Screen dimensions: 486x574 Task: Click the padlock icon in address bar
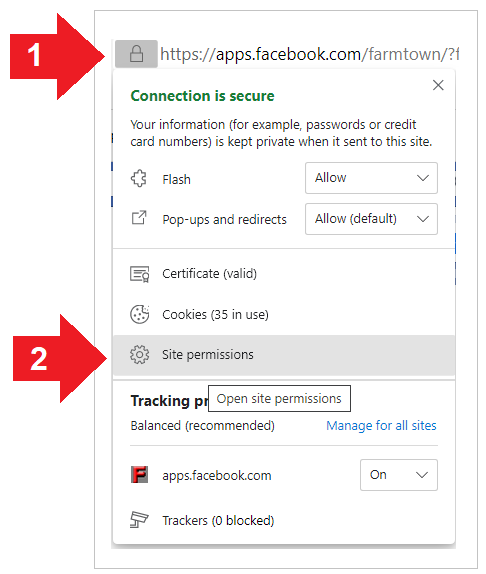[137, 54]
